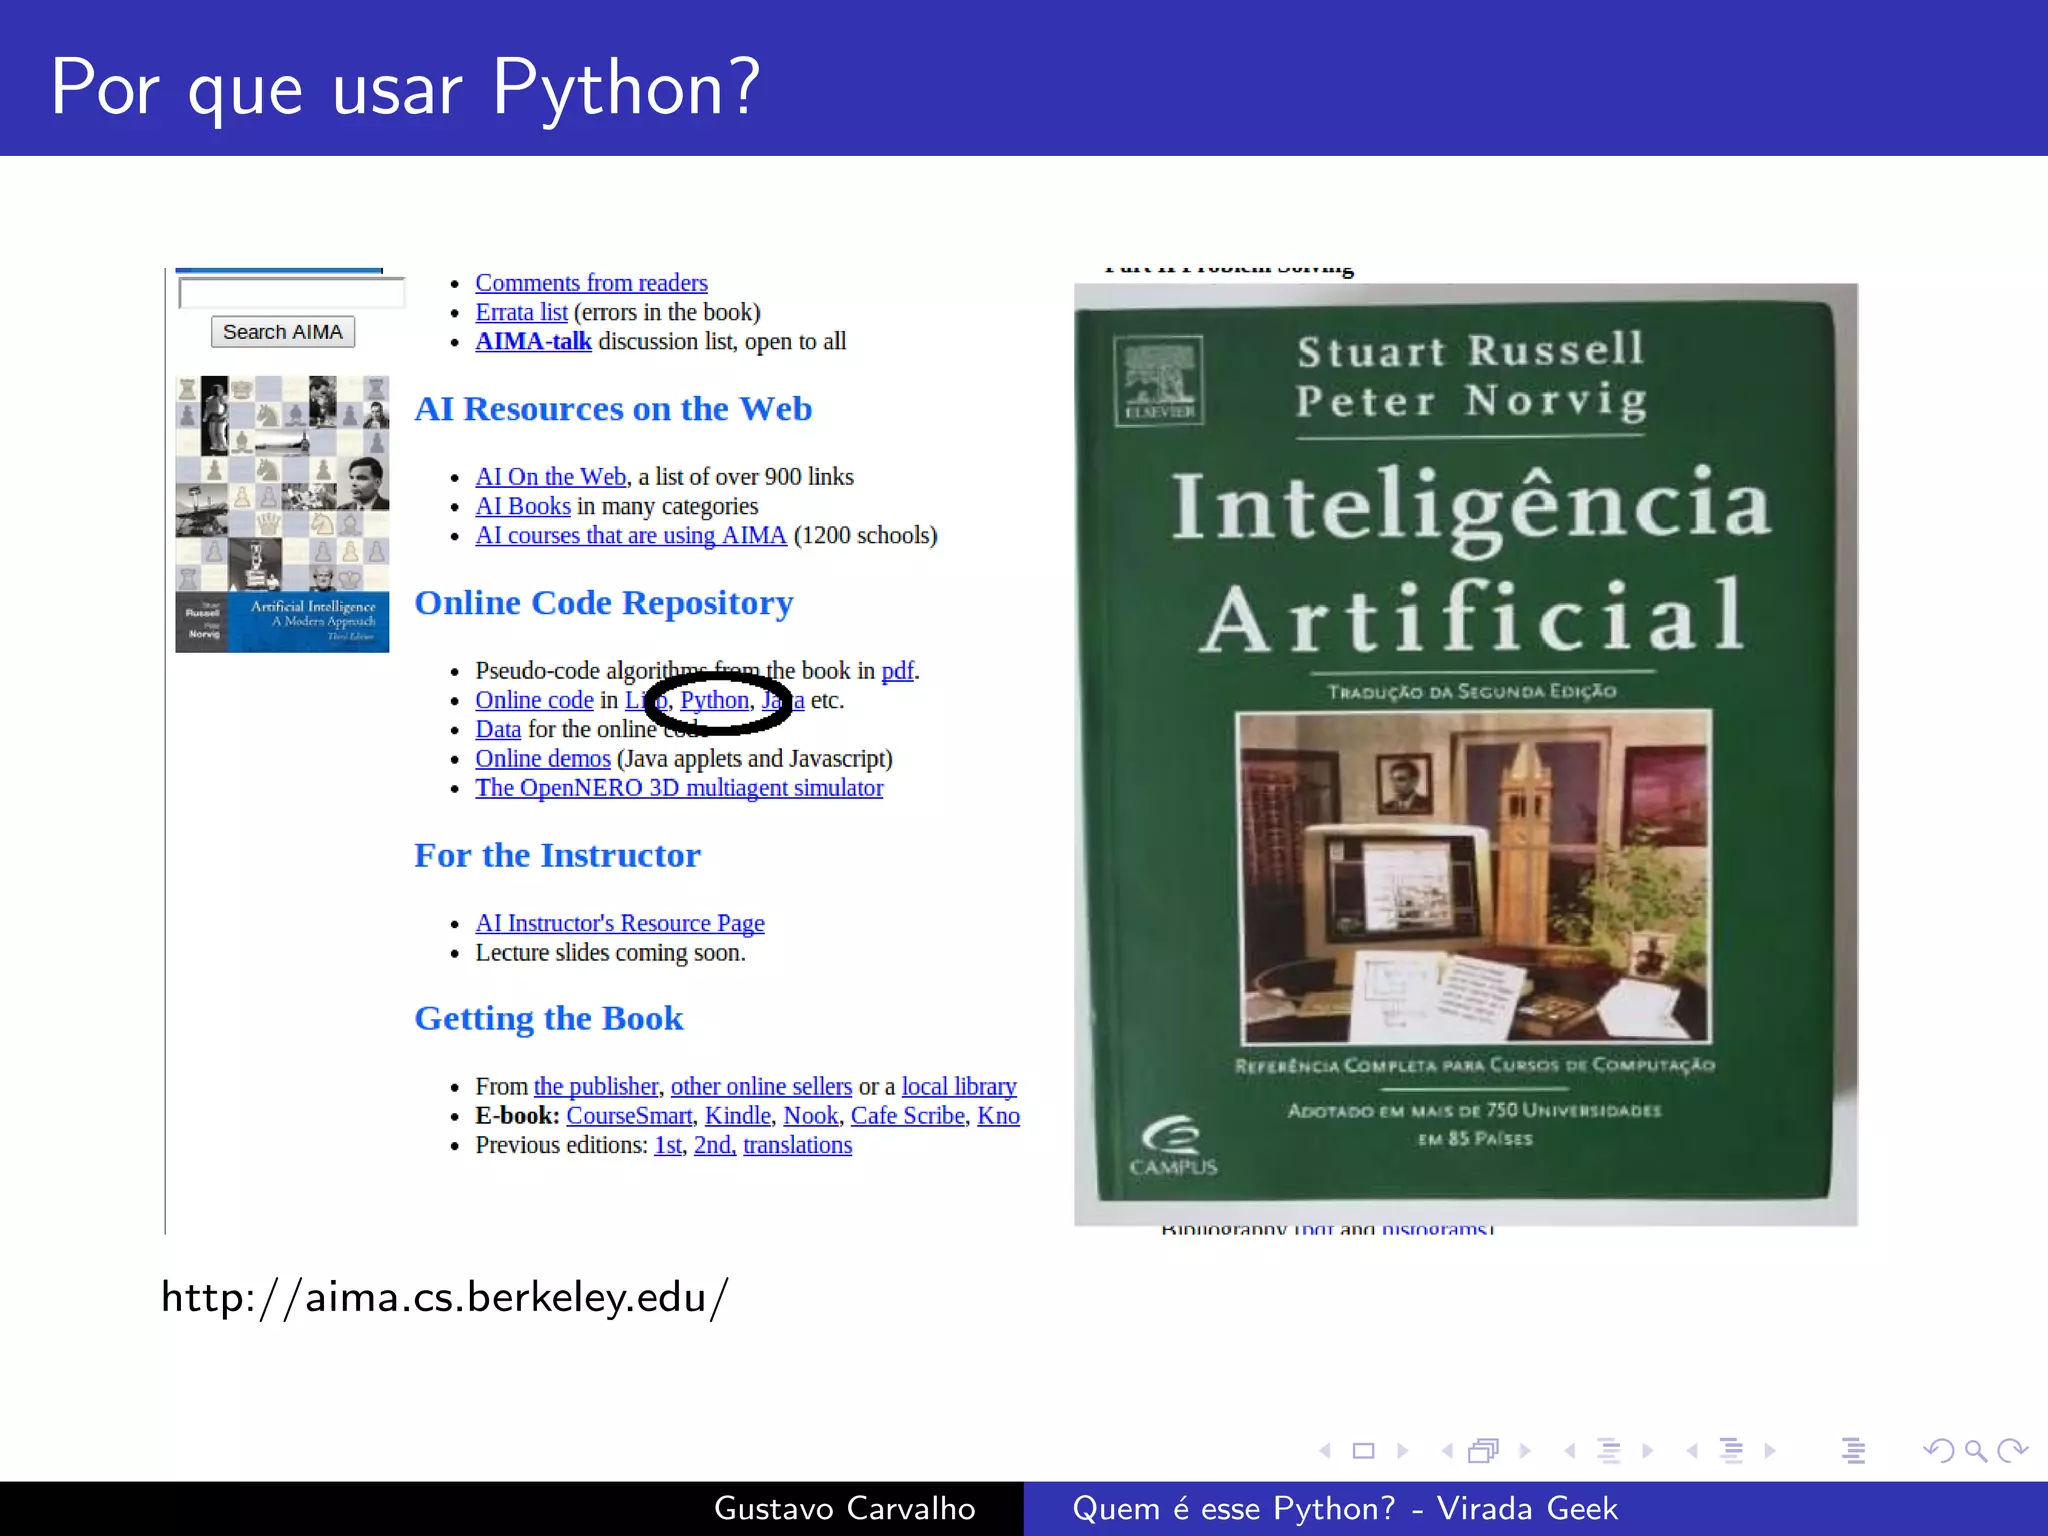Open AI Instructor's Resource Page link
The height and width of the screenshot is (1536, 2048).
620,923
